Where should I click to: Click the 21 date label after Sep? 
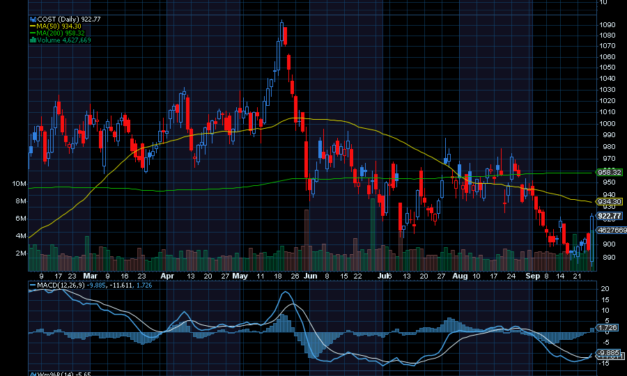pos(577,276)
